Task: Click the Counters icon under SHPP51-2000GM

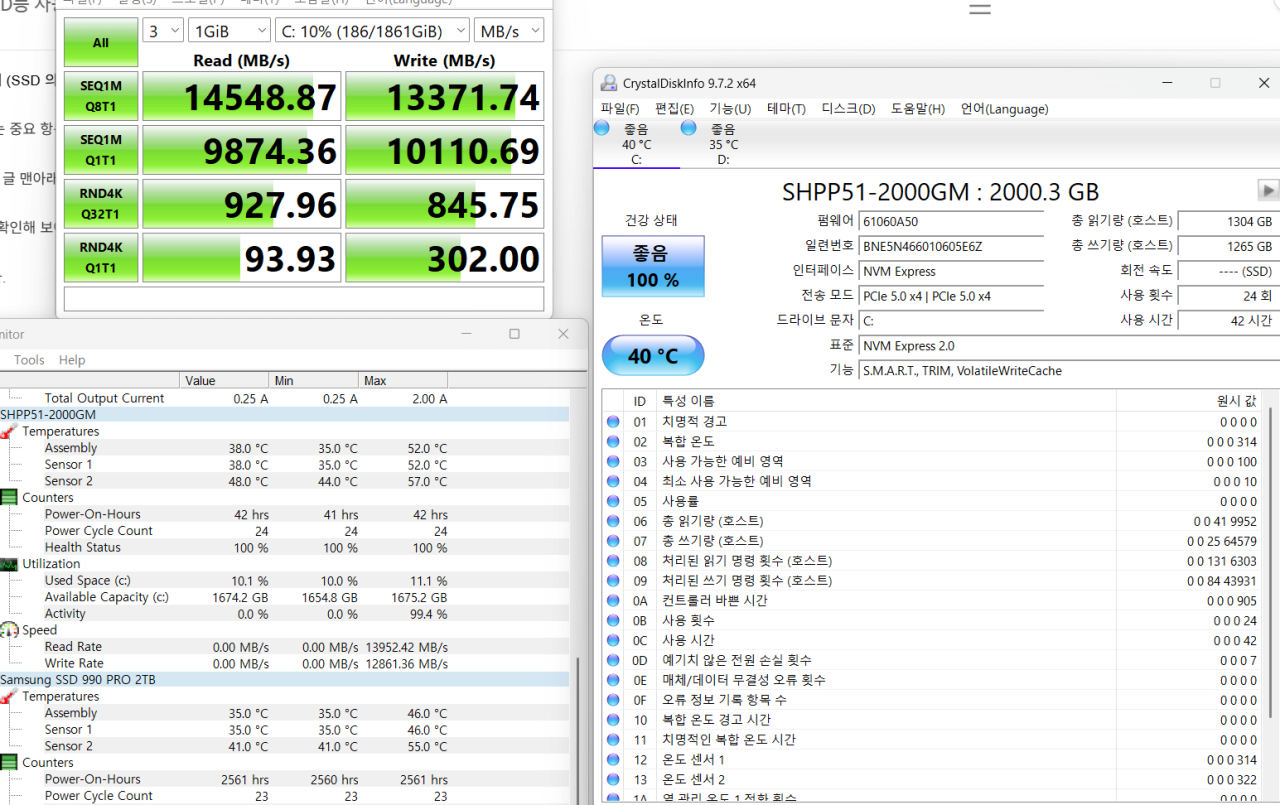Action: click(x=8, y=497)
